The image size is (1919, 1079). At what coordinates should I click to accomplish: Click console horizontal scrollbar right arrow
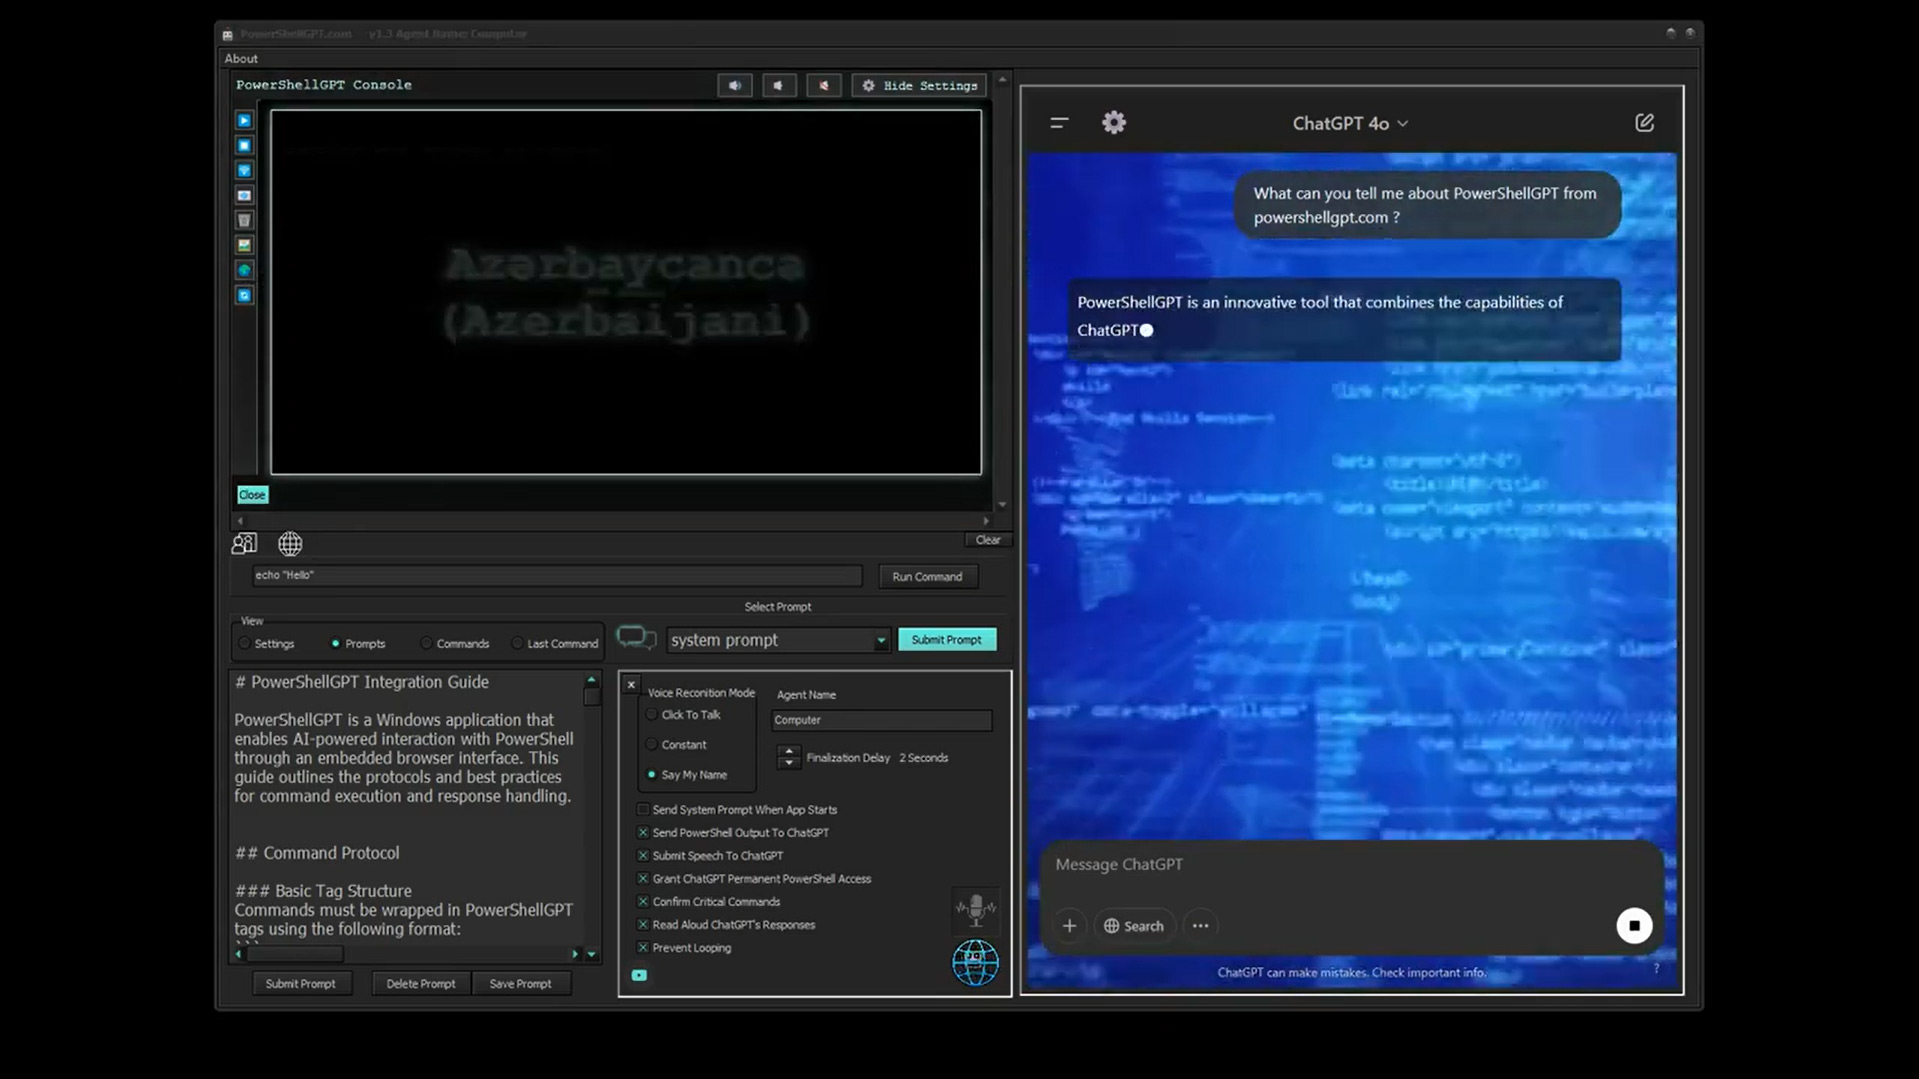click(x=986, y=521)
